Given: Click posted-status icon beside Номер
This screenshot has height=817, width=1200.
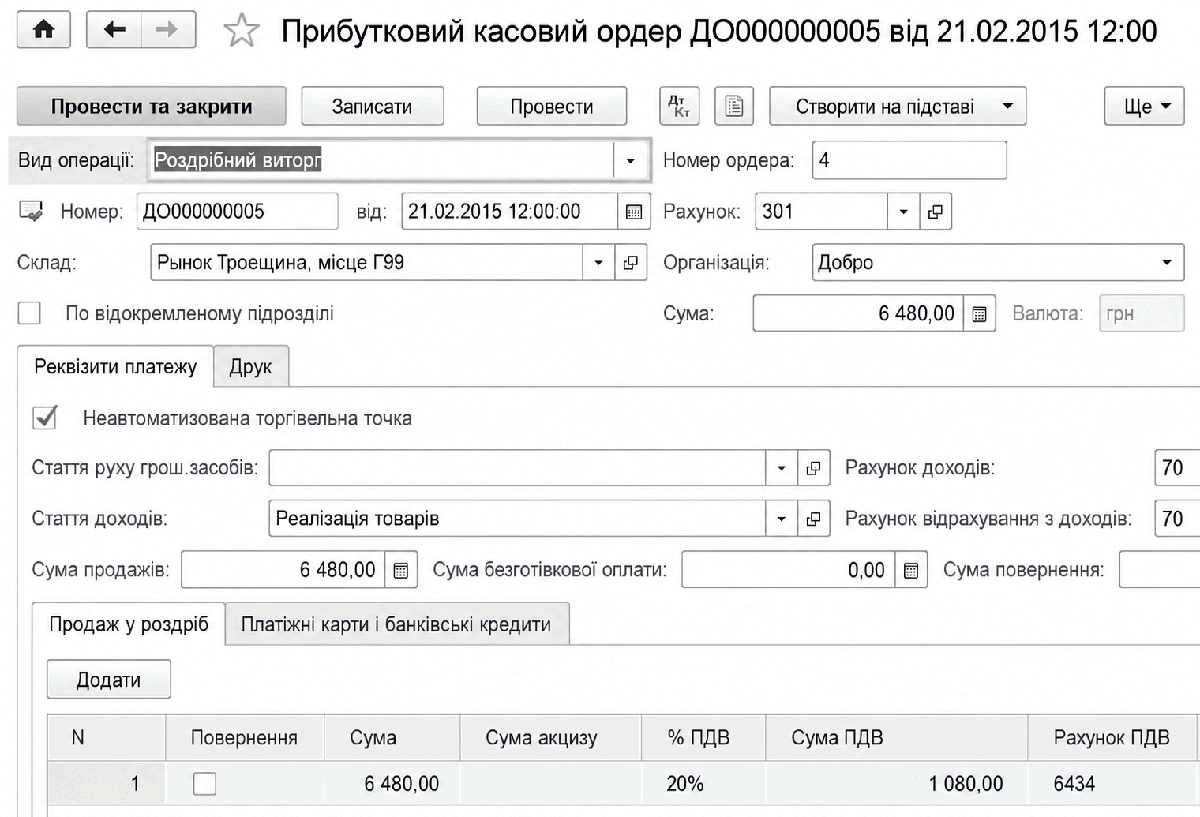Looking at the screenshot, I should (32, 211).
